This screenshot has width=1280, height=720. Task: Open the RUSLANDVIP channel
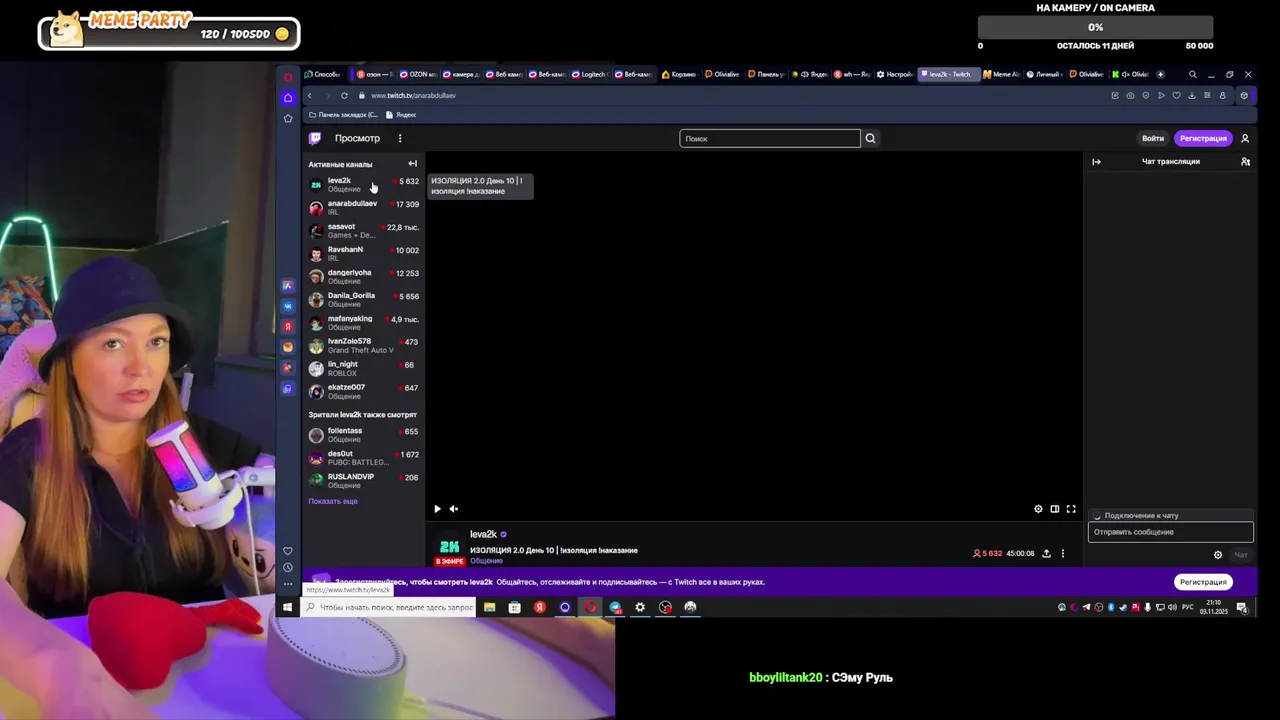363,481
